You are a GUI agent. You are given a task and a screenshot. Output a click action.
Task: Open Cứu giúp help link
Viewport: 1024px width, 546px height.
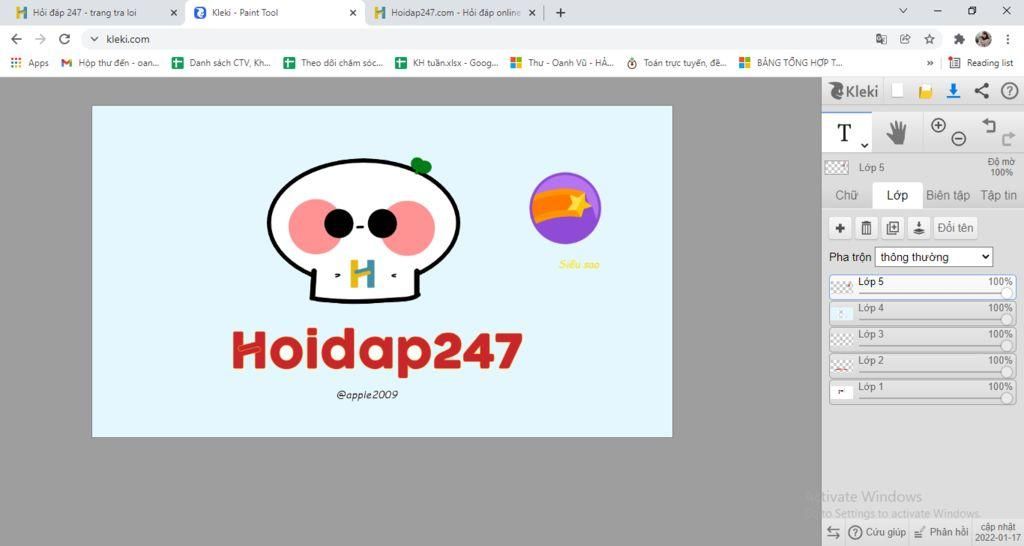(x=877, y=532)
